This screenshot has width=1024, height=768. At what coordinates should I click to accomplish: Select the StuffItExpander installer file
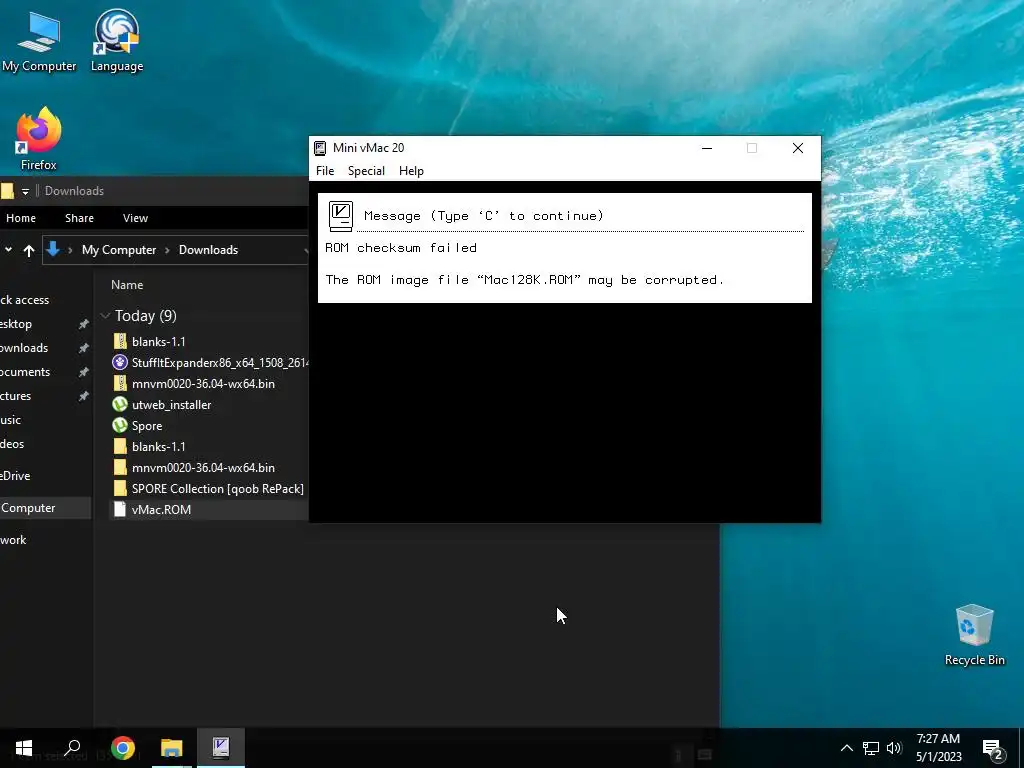pyautogui.click(x=209, y=362)
